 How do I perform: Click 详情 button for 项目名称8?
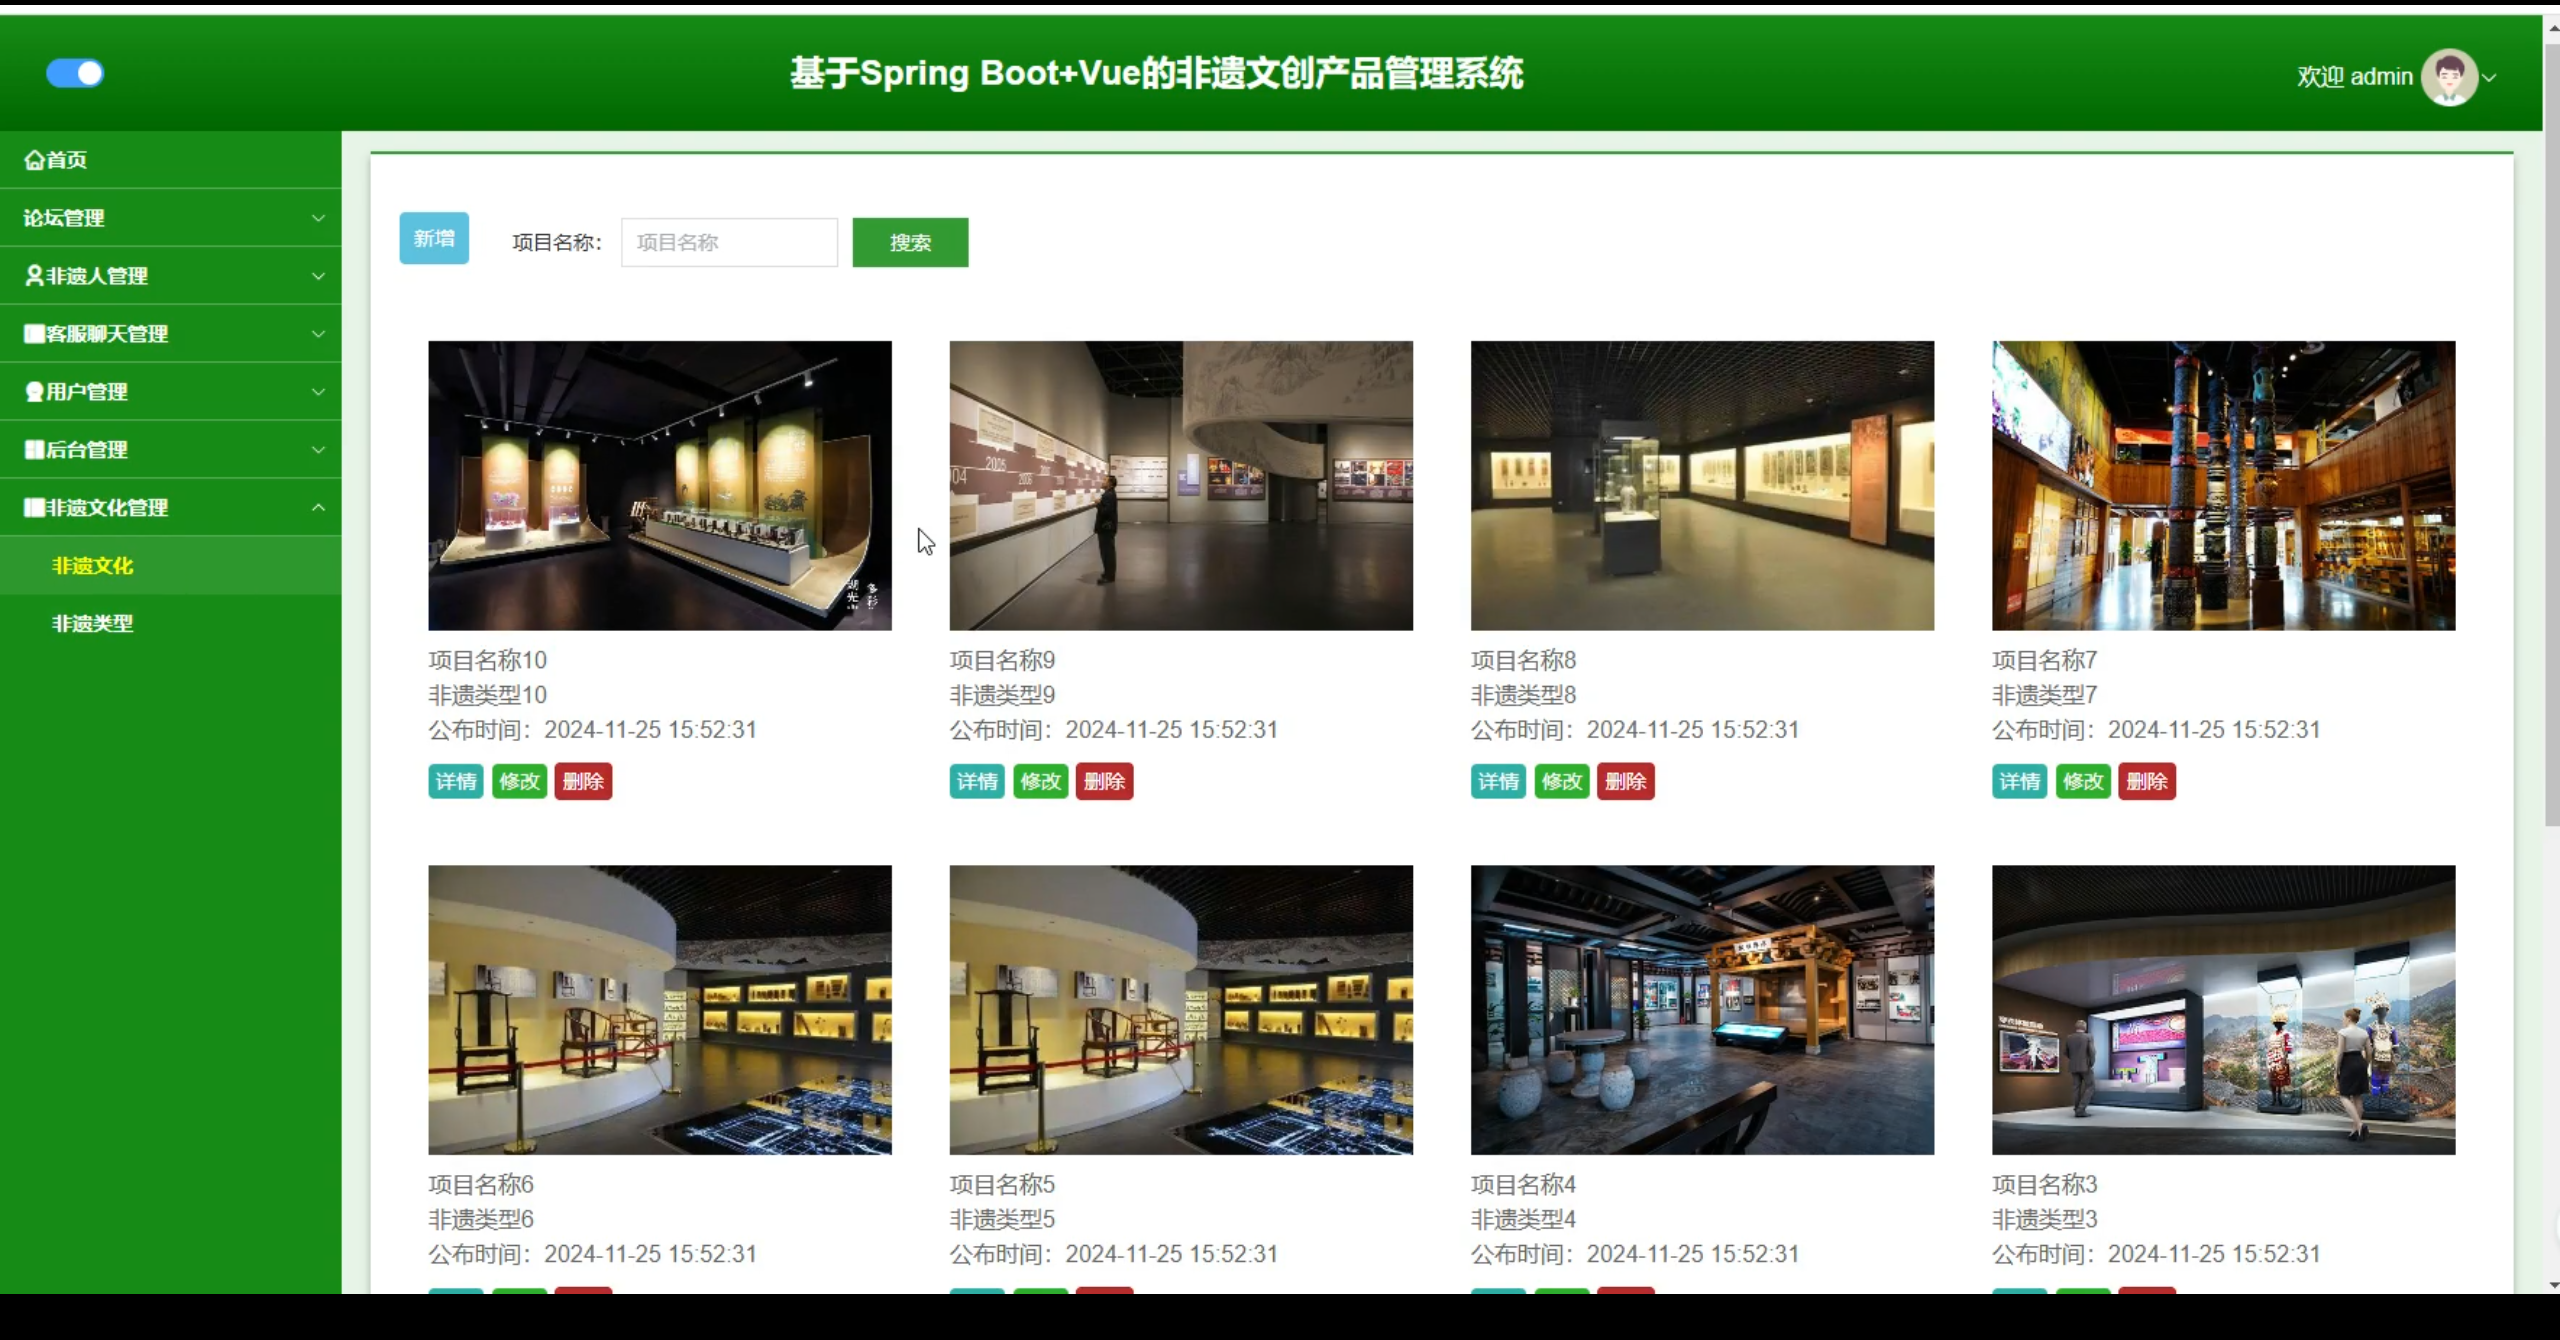1498,782
